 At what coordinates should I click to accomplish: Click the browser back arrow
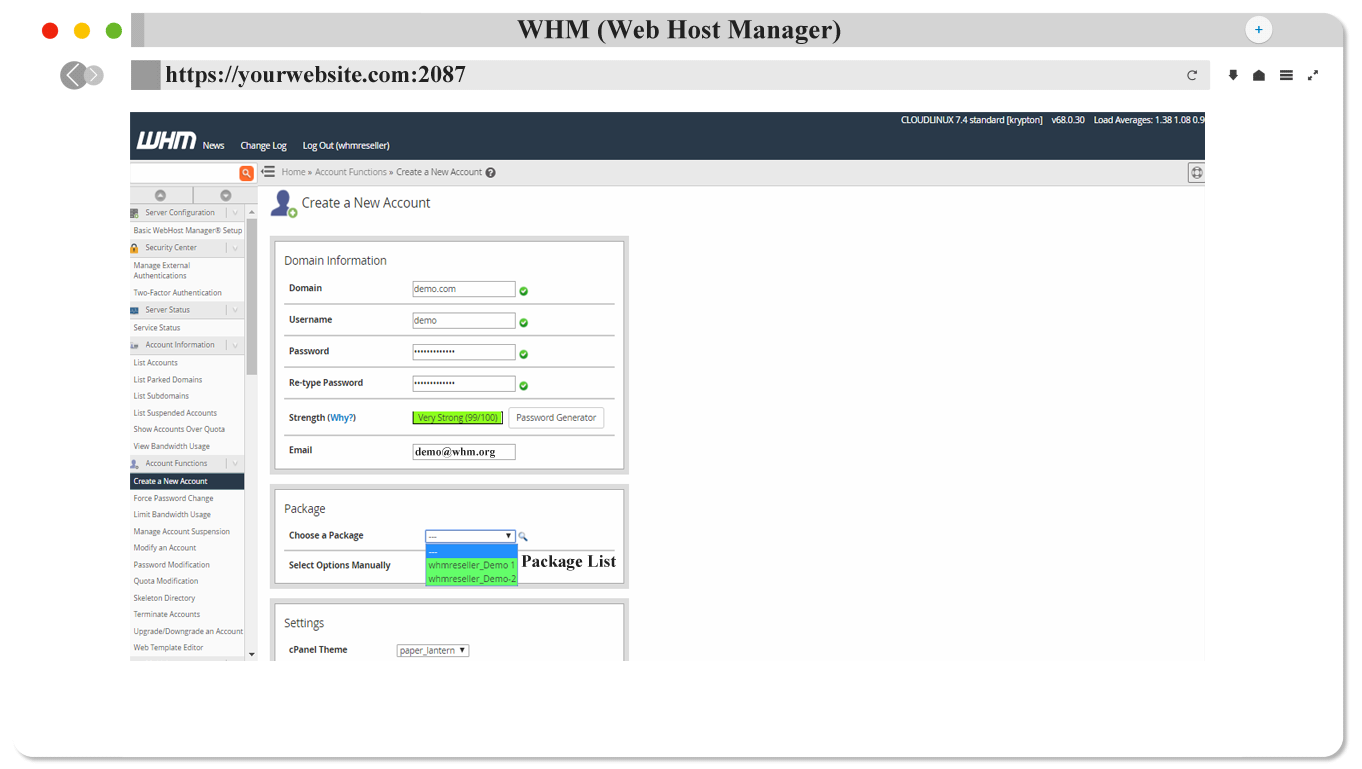pos(73,75)
